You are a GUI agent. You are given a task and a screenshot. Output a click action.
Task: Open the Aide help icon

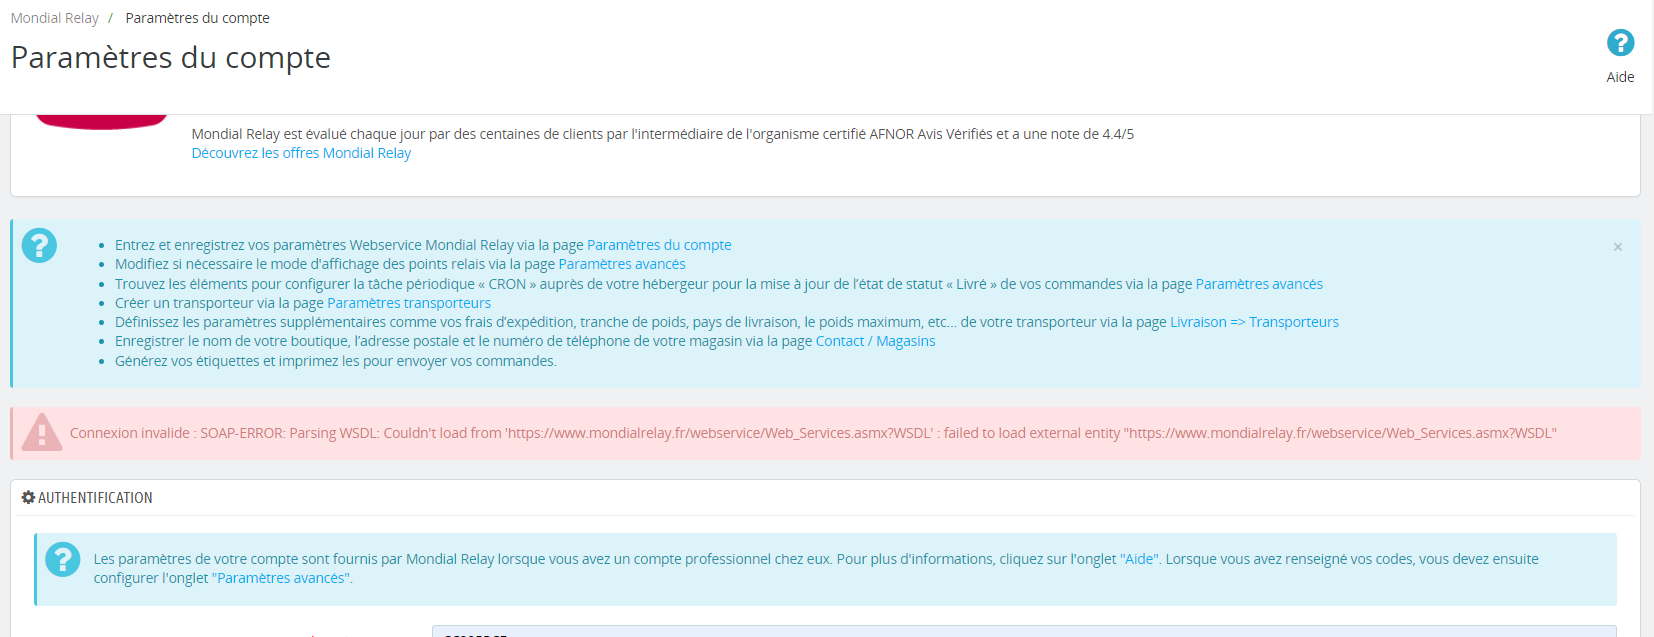coord(1620,43)
